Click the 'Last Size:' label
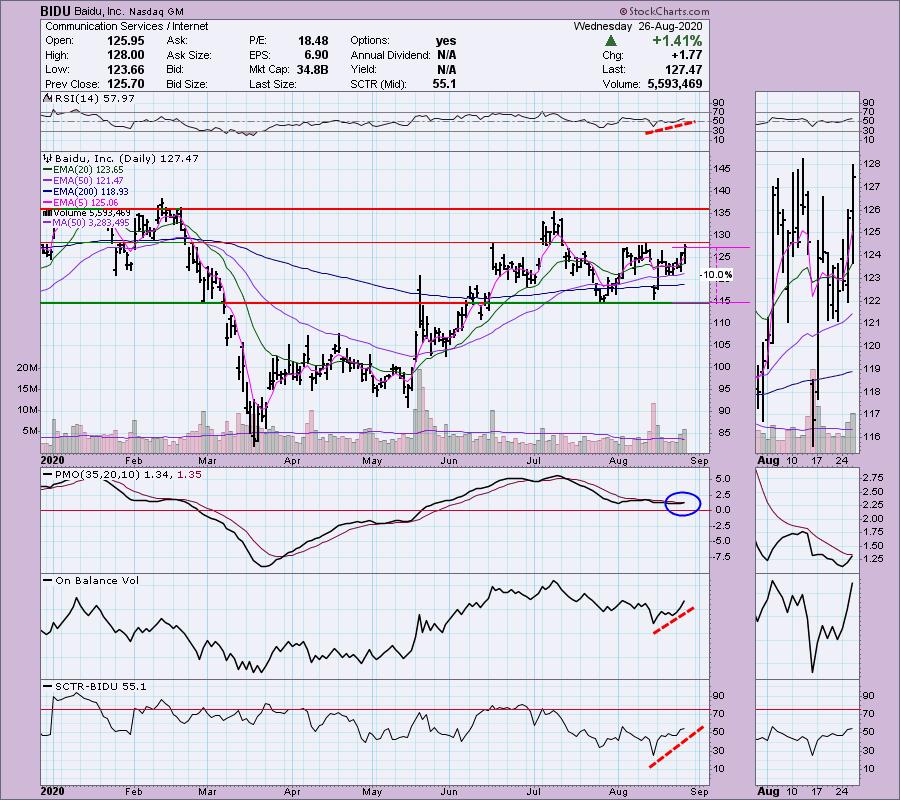 [273, 84]
